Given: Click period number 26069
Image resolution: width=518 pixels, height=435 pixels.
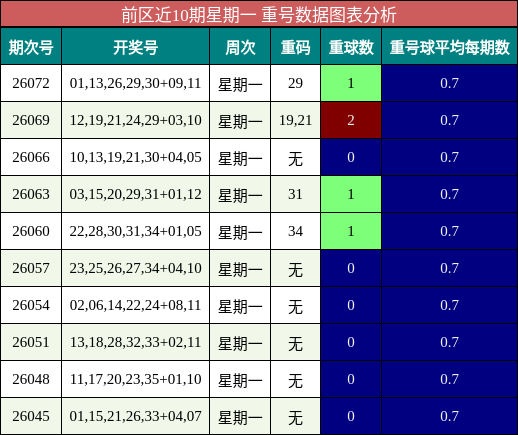Looking at the screenshot, I should point(31,120).
